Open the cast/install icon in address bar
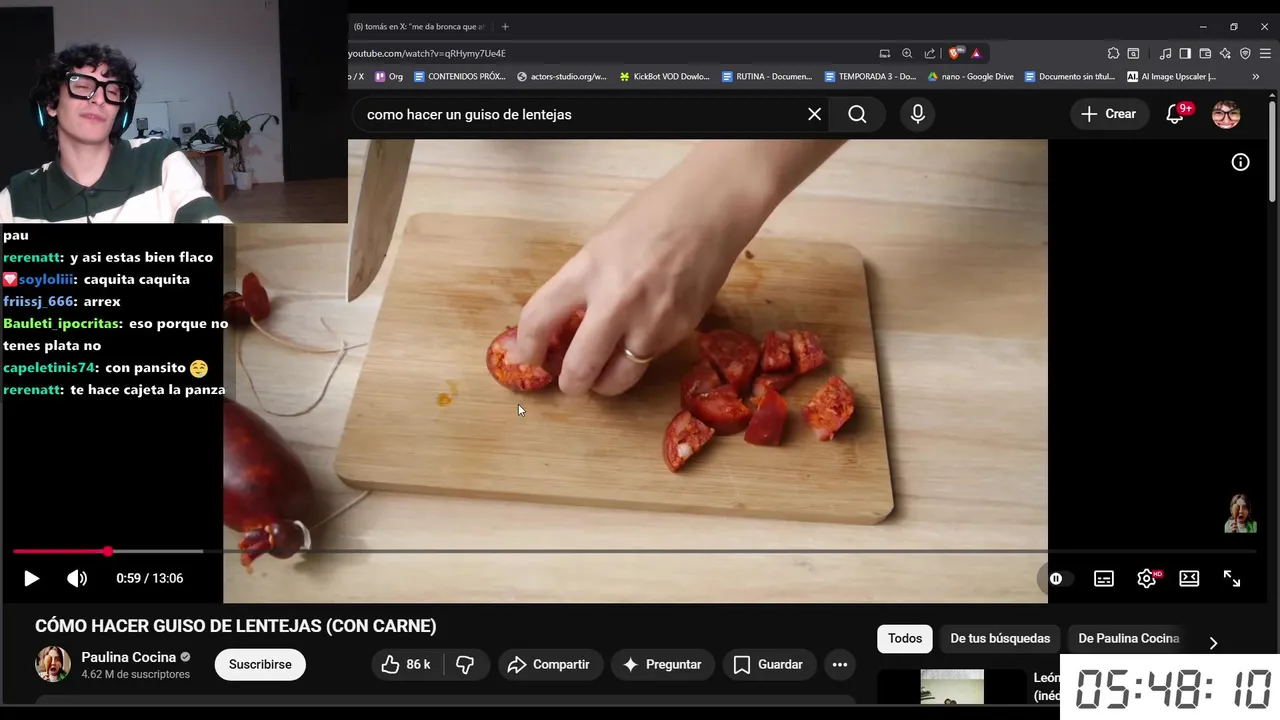This screenshot has width=1280, height=720. [x=885, y=53]
